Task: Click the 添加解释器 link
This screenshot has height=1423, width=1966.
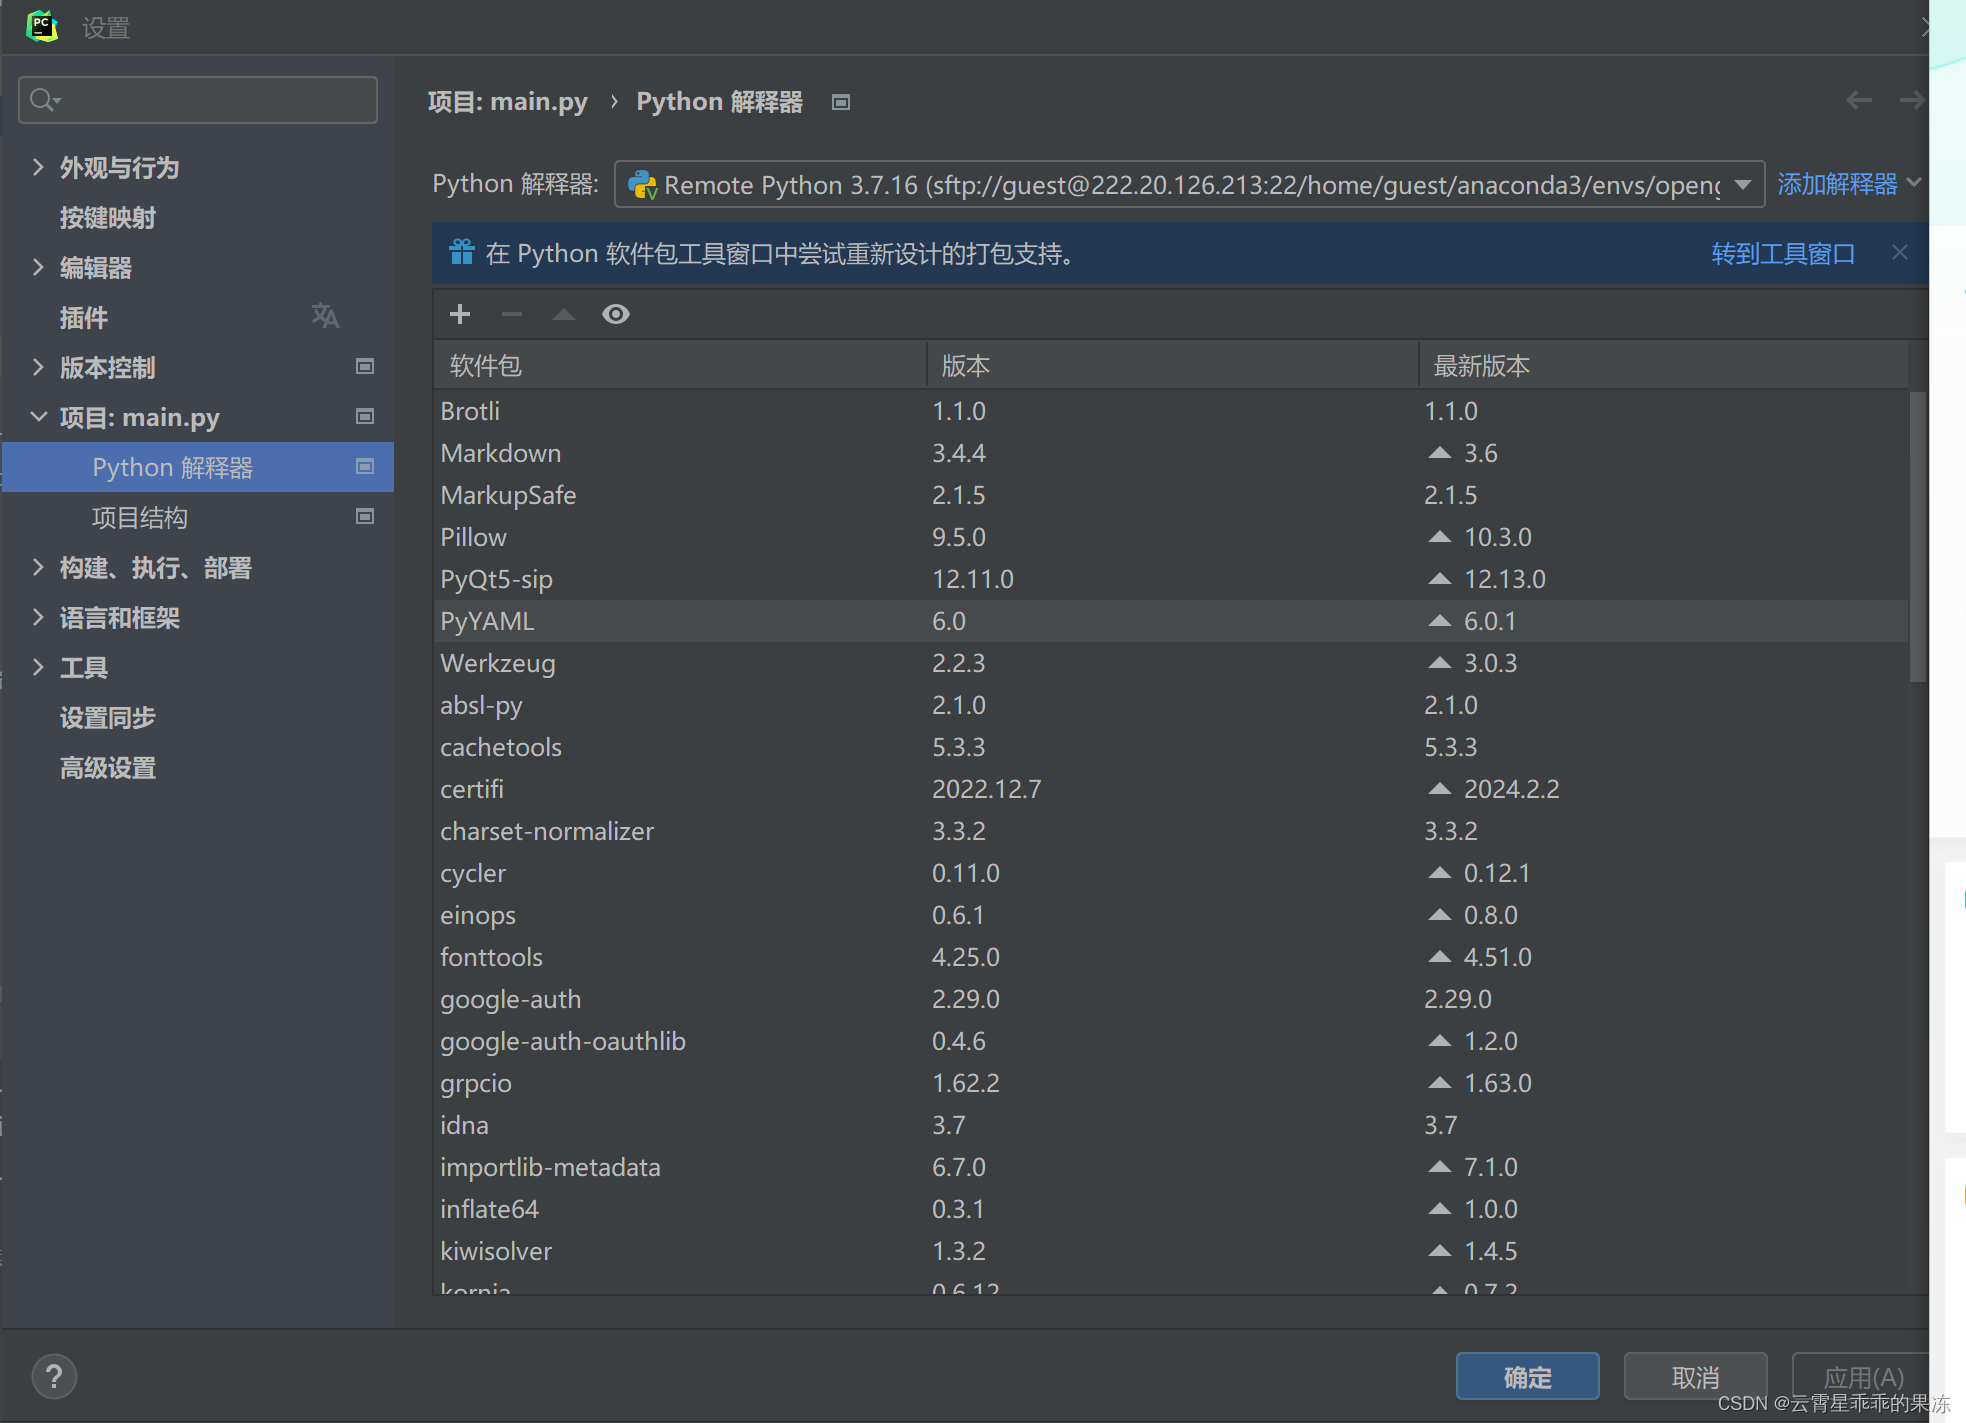Action: pyautogui.click(x=1837, y=184)
